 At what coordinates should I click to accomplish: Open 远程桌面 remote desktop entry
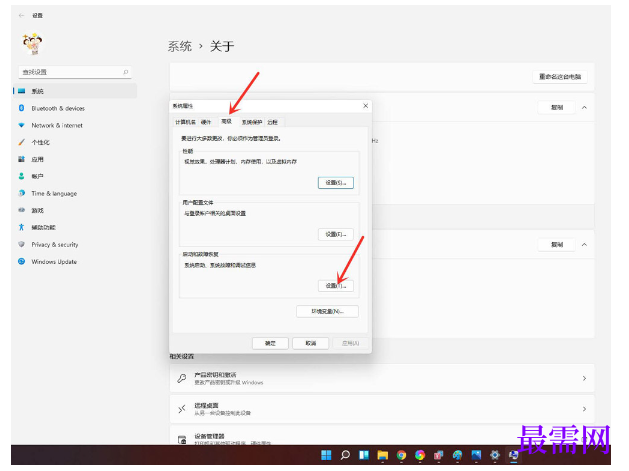[x=382, y=409]
